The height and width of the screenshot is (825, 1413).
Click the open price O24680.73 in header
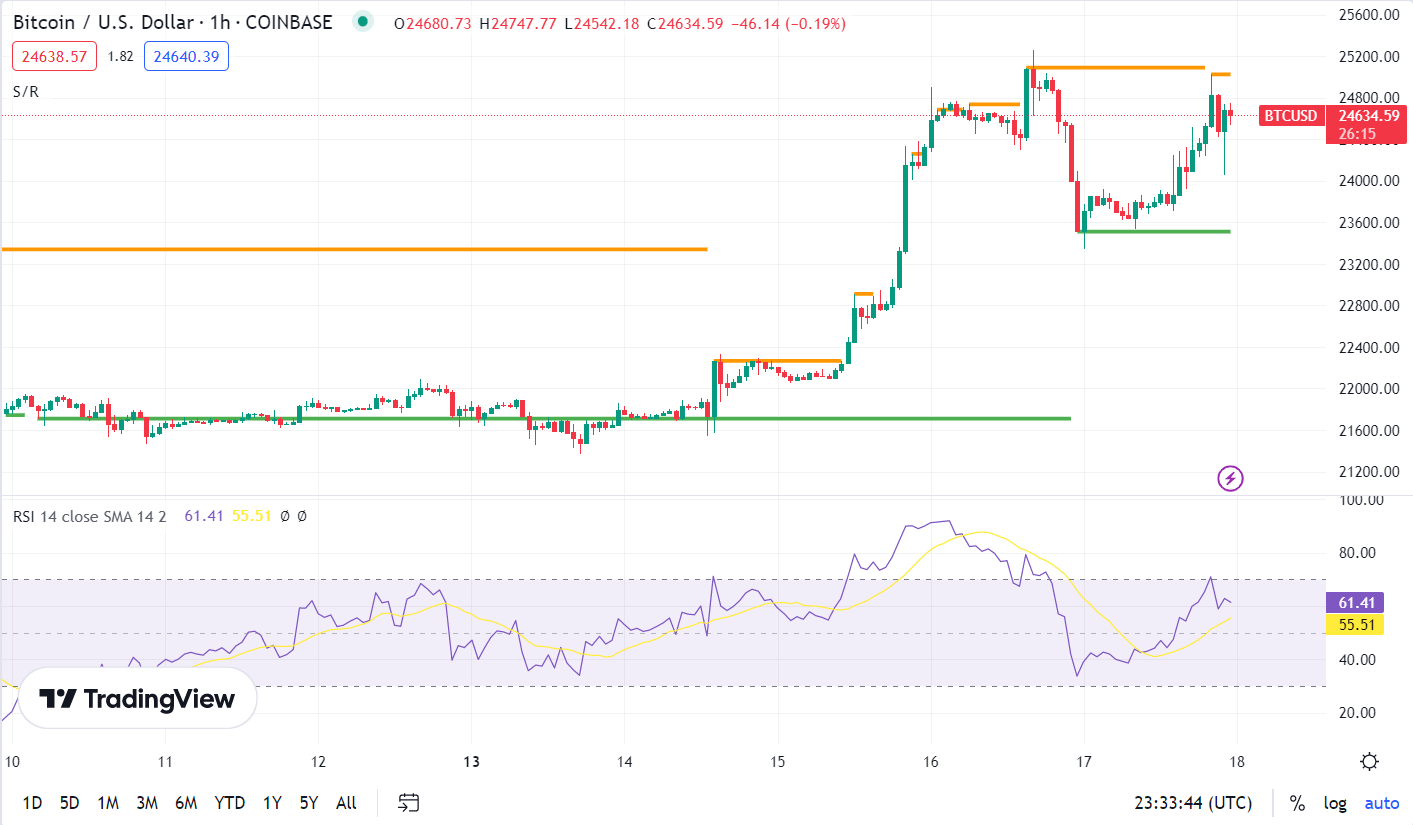[x=432, y=23]
